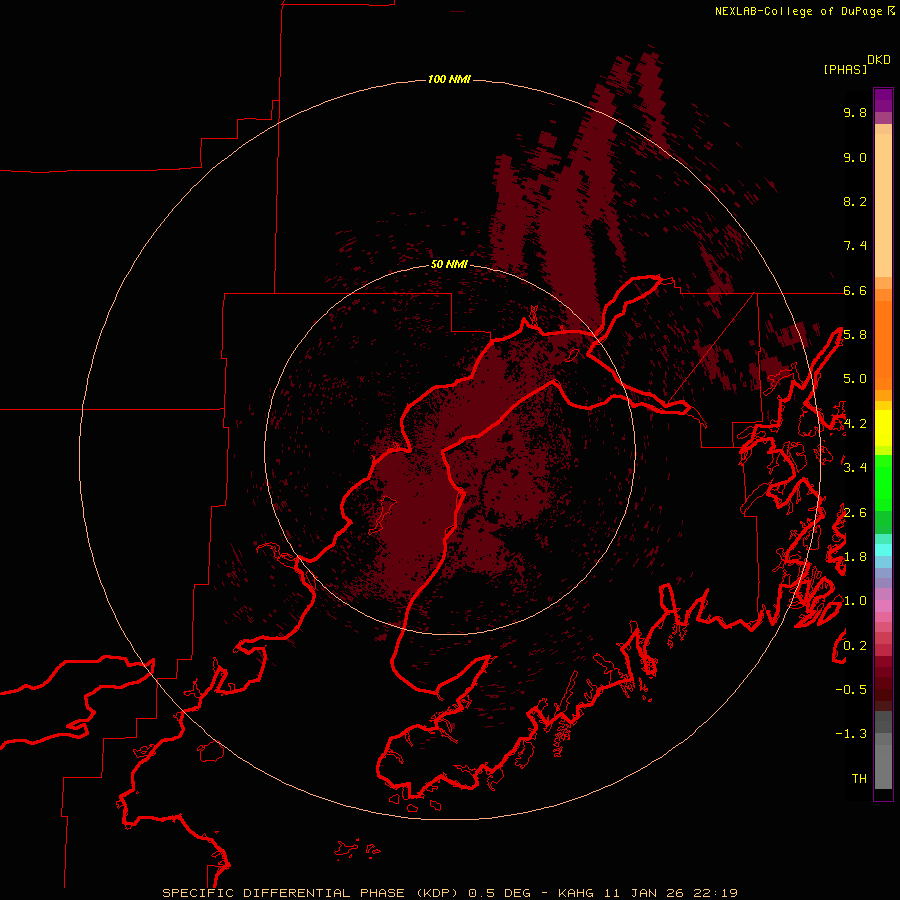This screenshot has width=900, height=900.
Task: Click the 50 NMI range ring label
Action: [449, 264]
